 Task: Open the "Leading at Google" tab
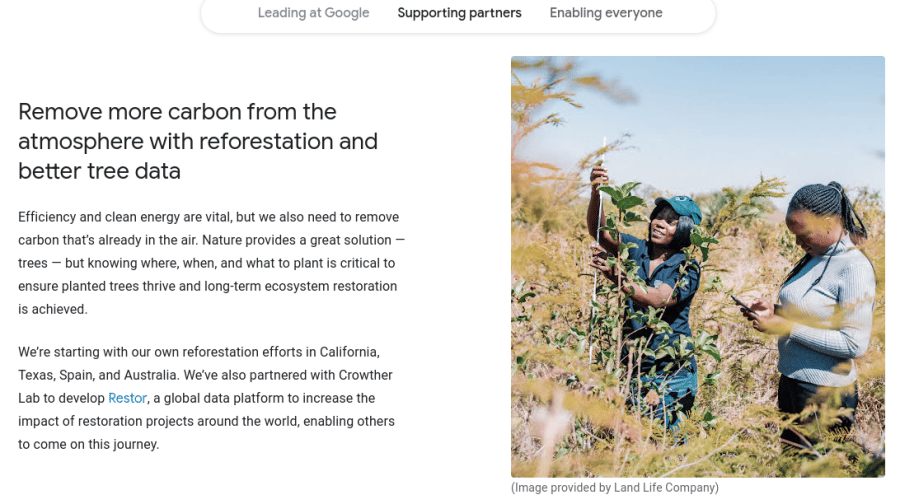click(x=313, y=13)
